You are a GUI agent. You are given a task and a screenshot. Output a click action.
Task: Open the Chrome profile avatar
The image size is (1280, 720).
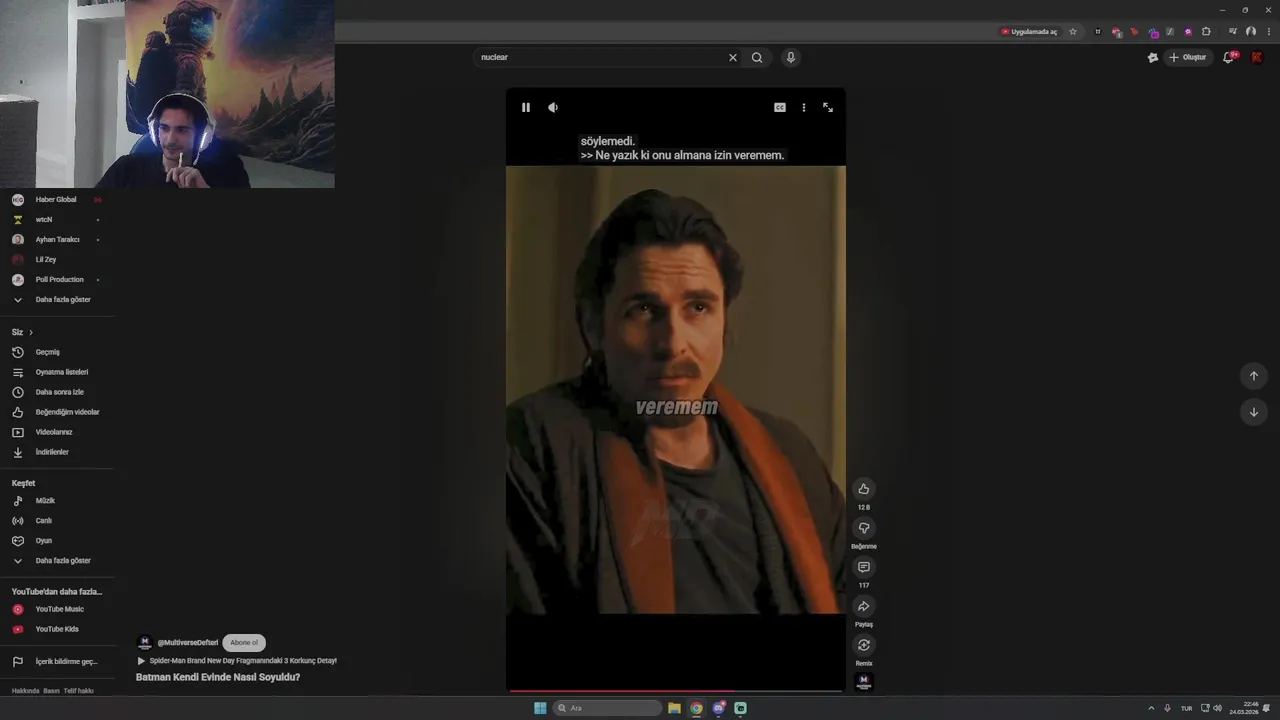[1251, 32]
